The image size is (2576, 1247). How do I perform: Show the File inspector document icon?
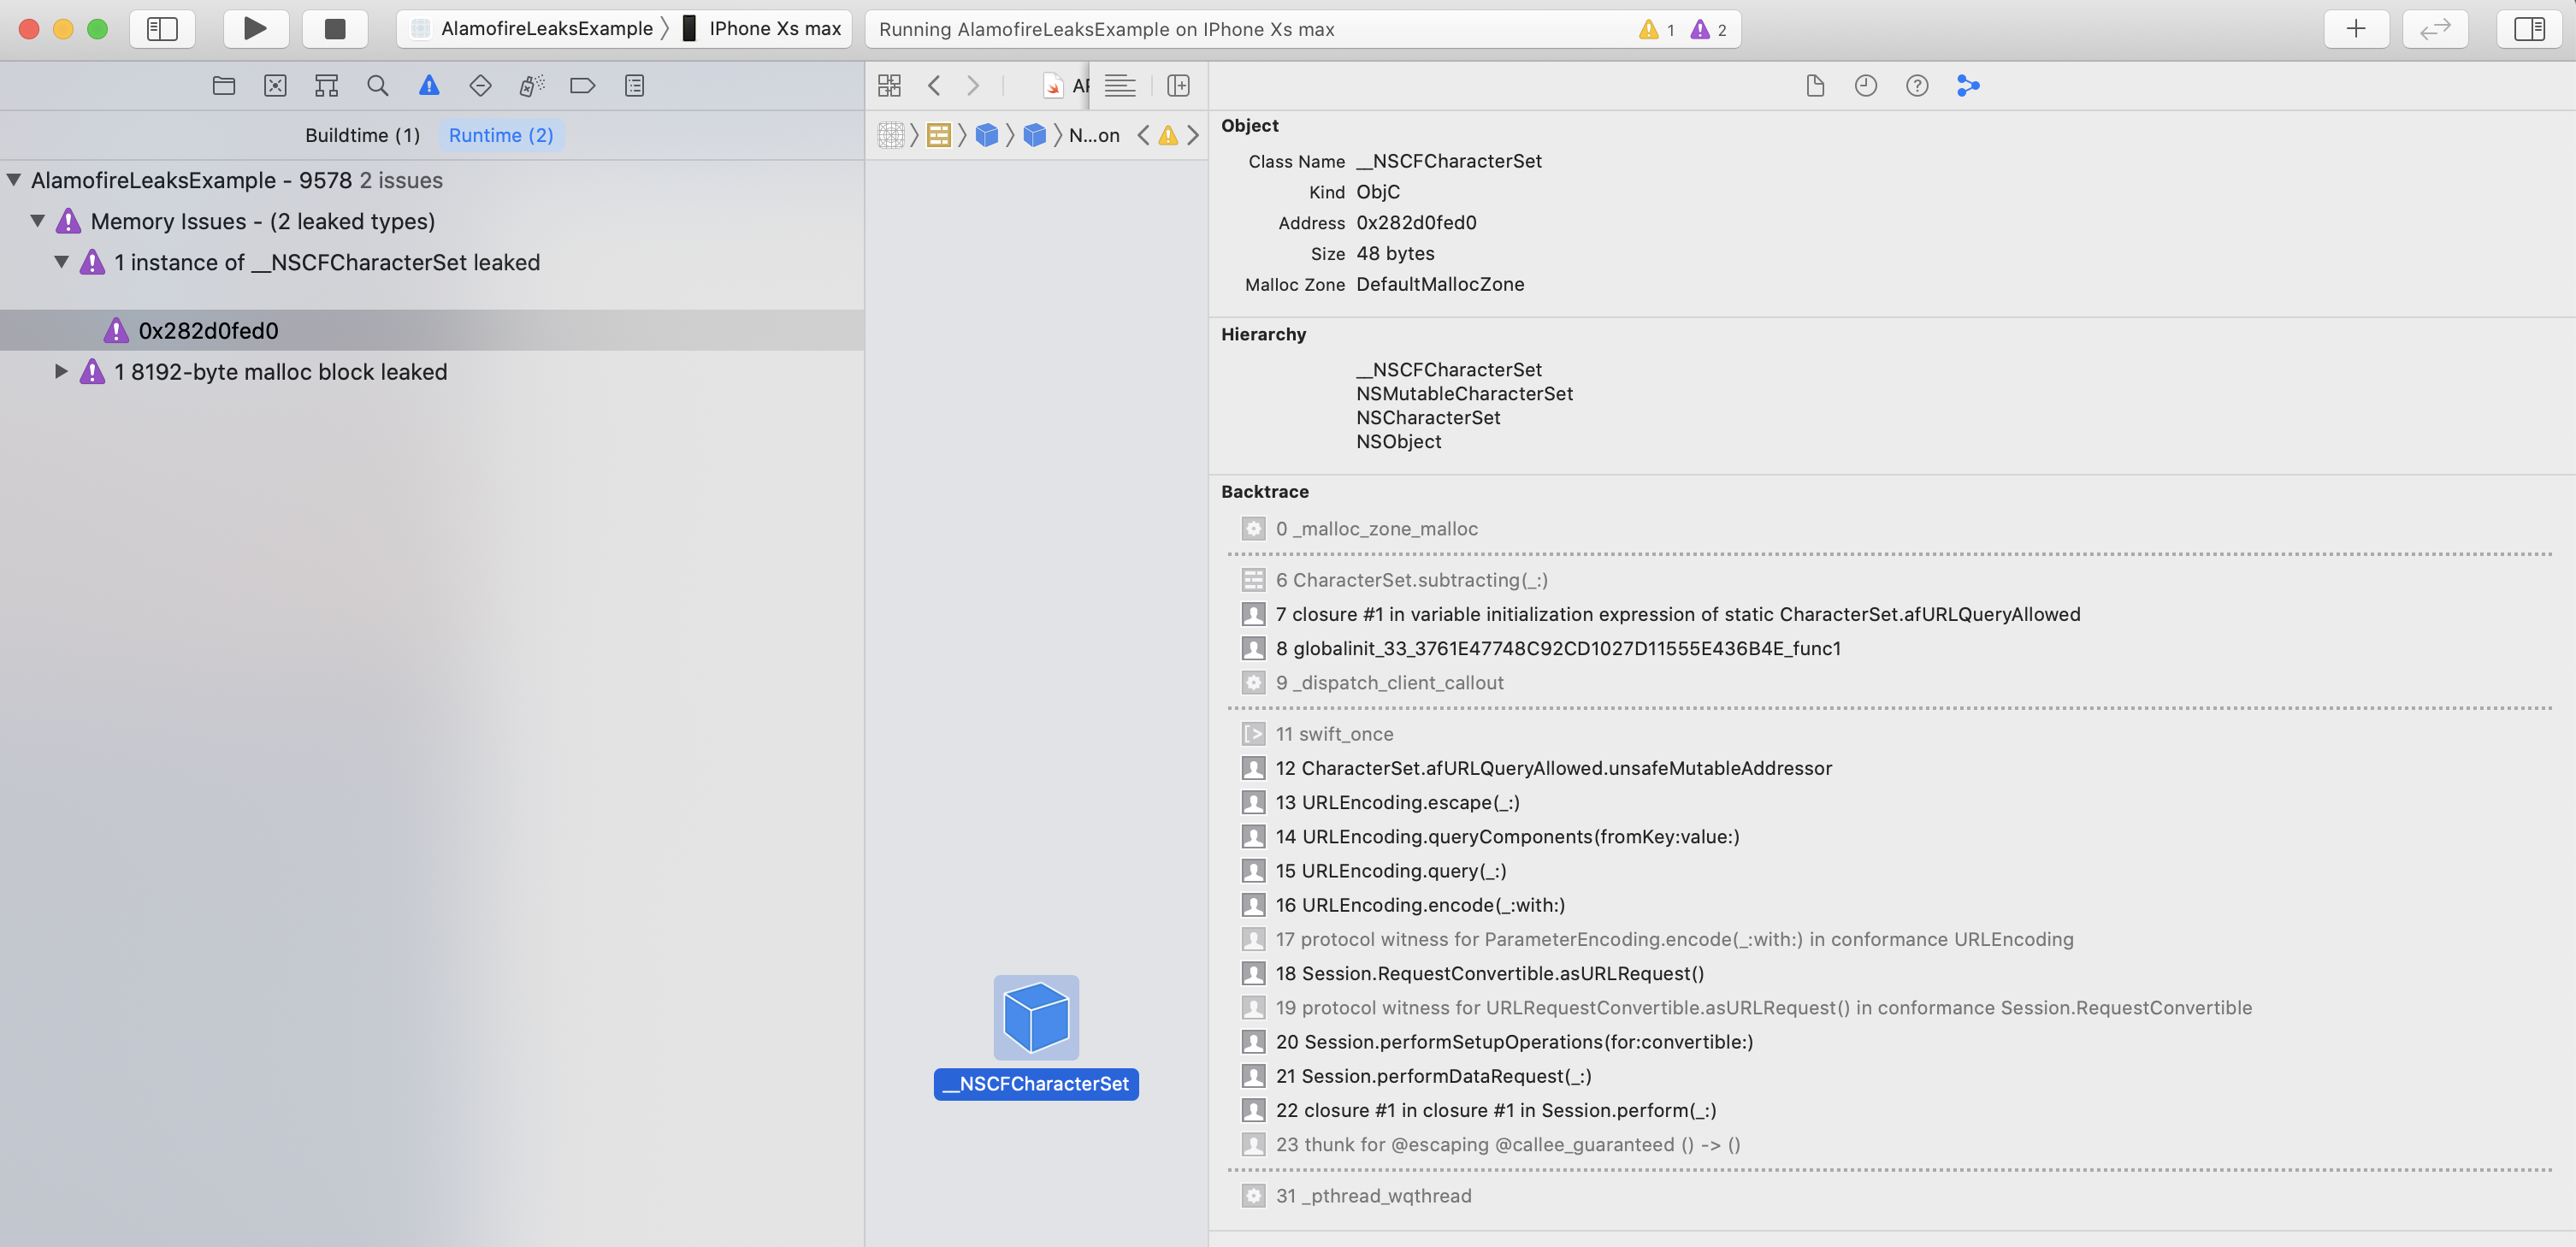coord(1816,85)
